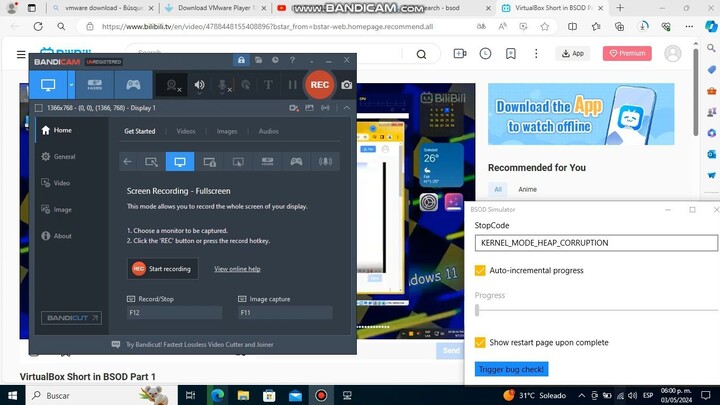The height and width of the screenshot is (405, 720).
Task: Take a screenshot with camera icon
Action: coord(347,85)
